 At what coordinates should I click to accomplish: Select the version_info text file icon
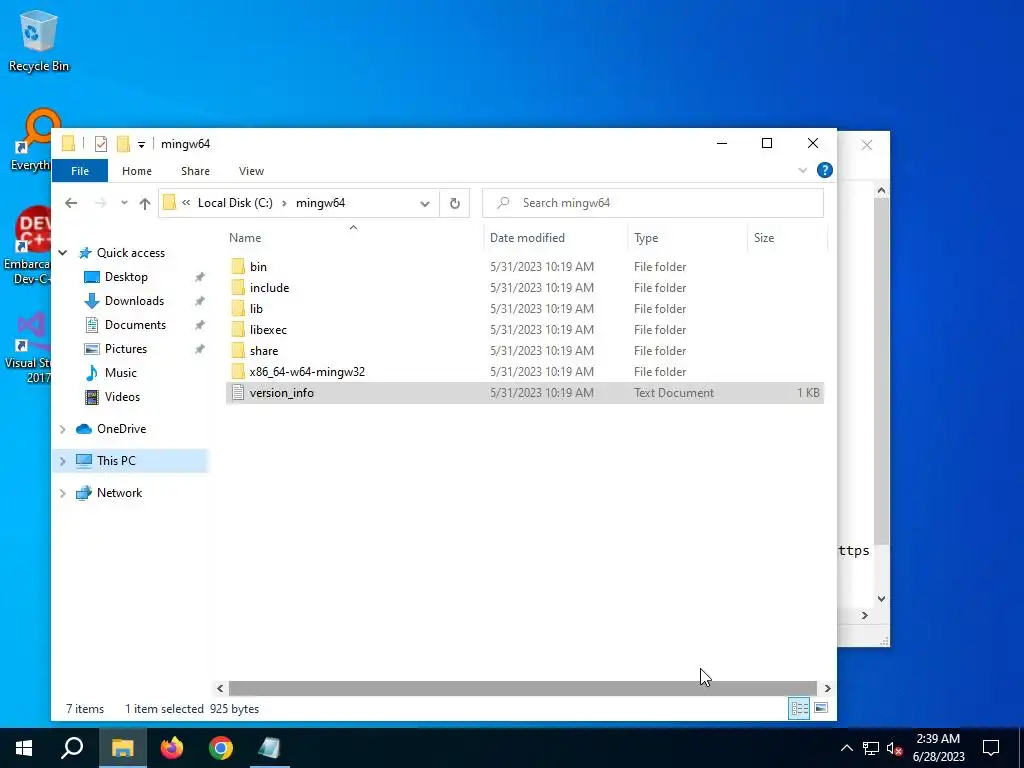tap(238, 392)
